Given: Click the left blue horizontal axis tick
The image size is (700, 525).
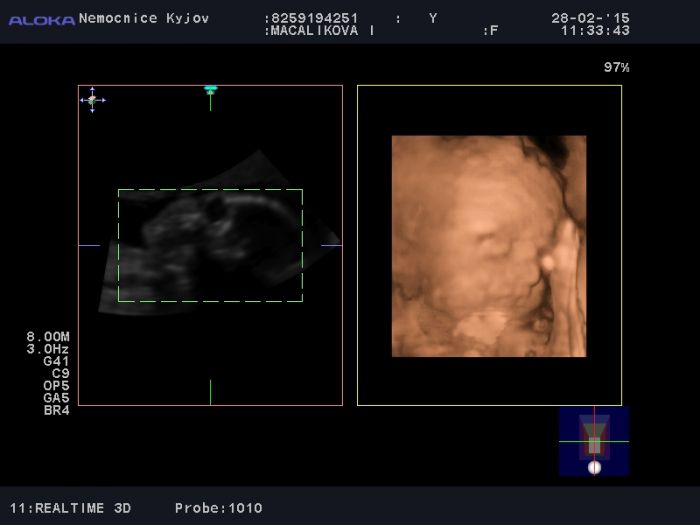Looking at the screenshot, I should pyautogui.click(x=89, y=245).
